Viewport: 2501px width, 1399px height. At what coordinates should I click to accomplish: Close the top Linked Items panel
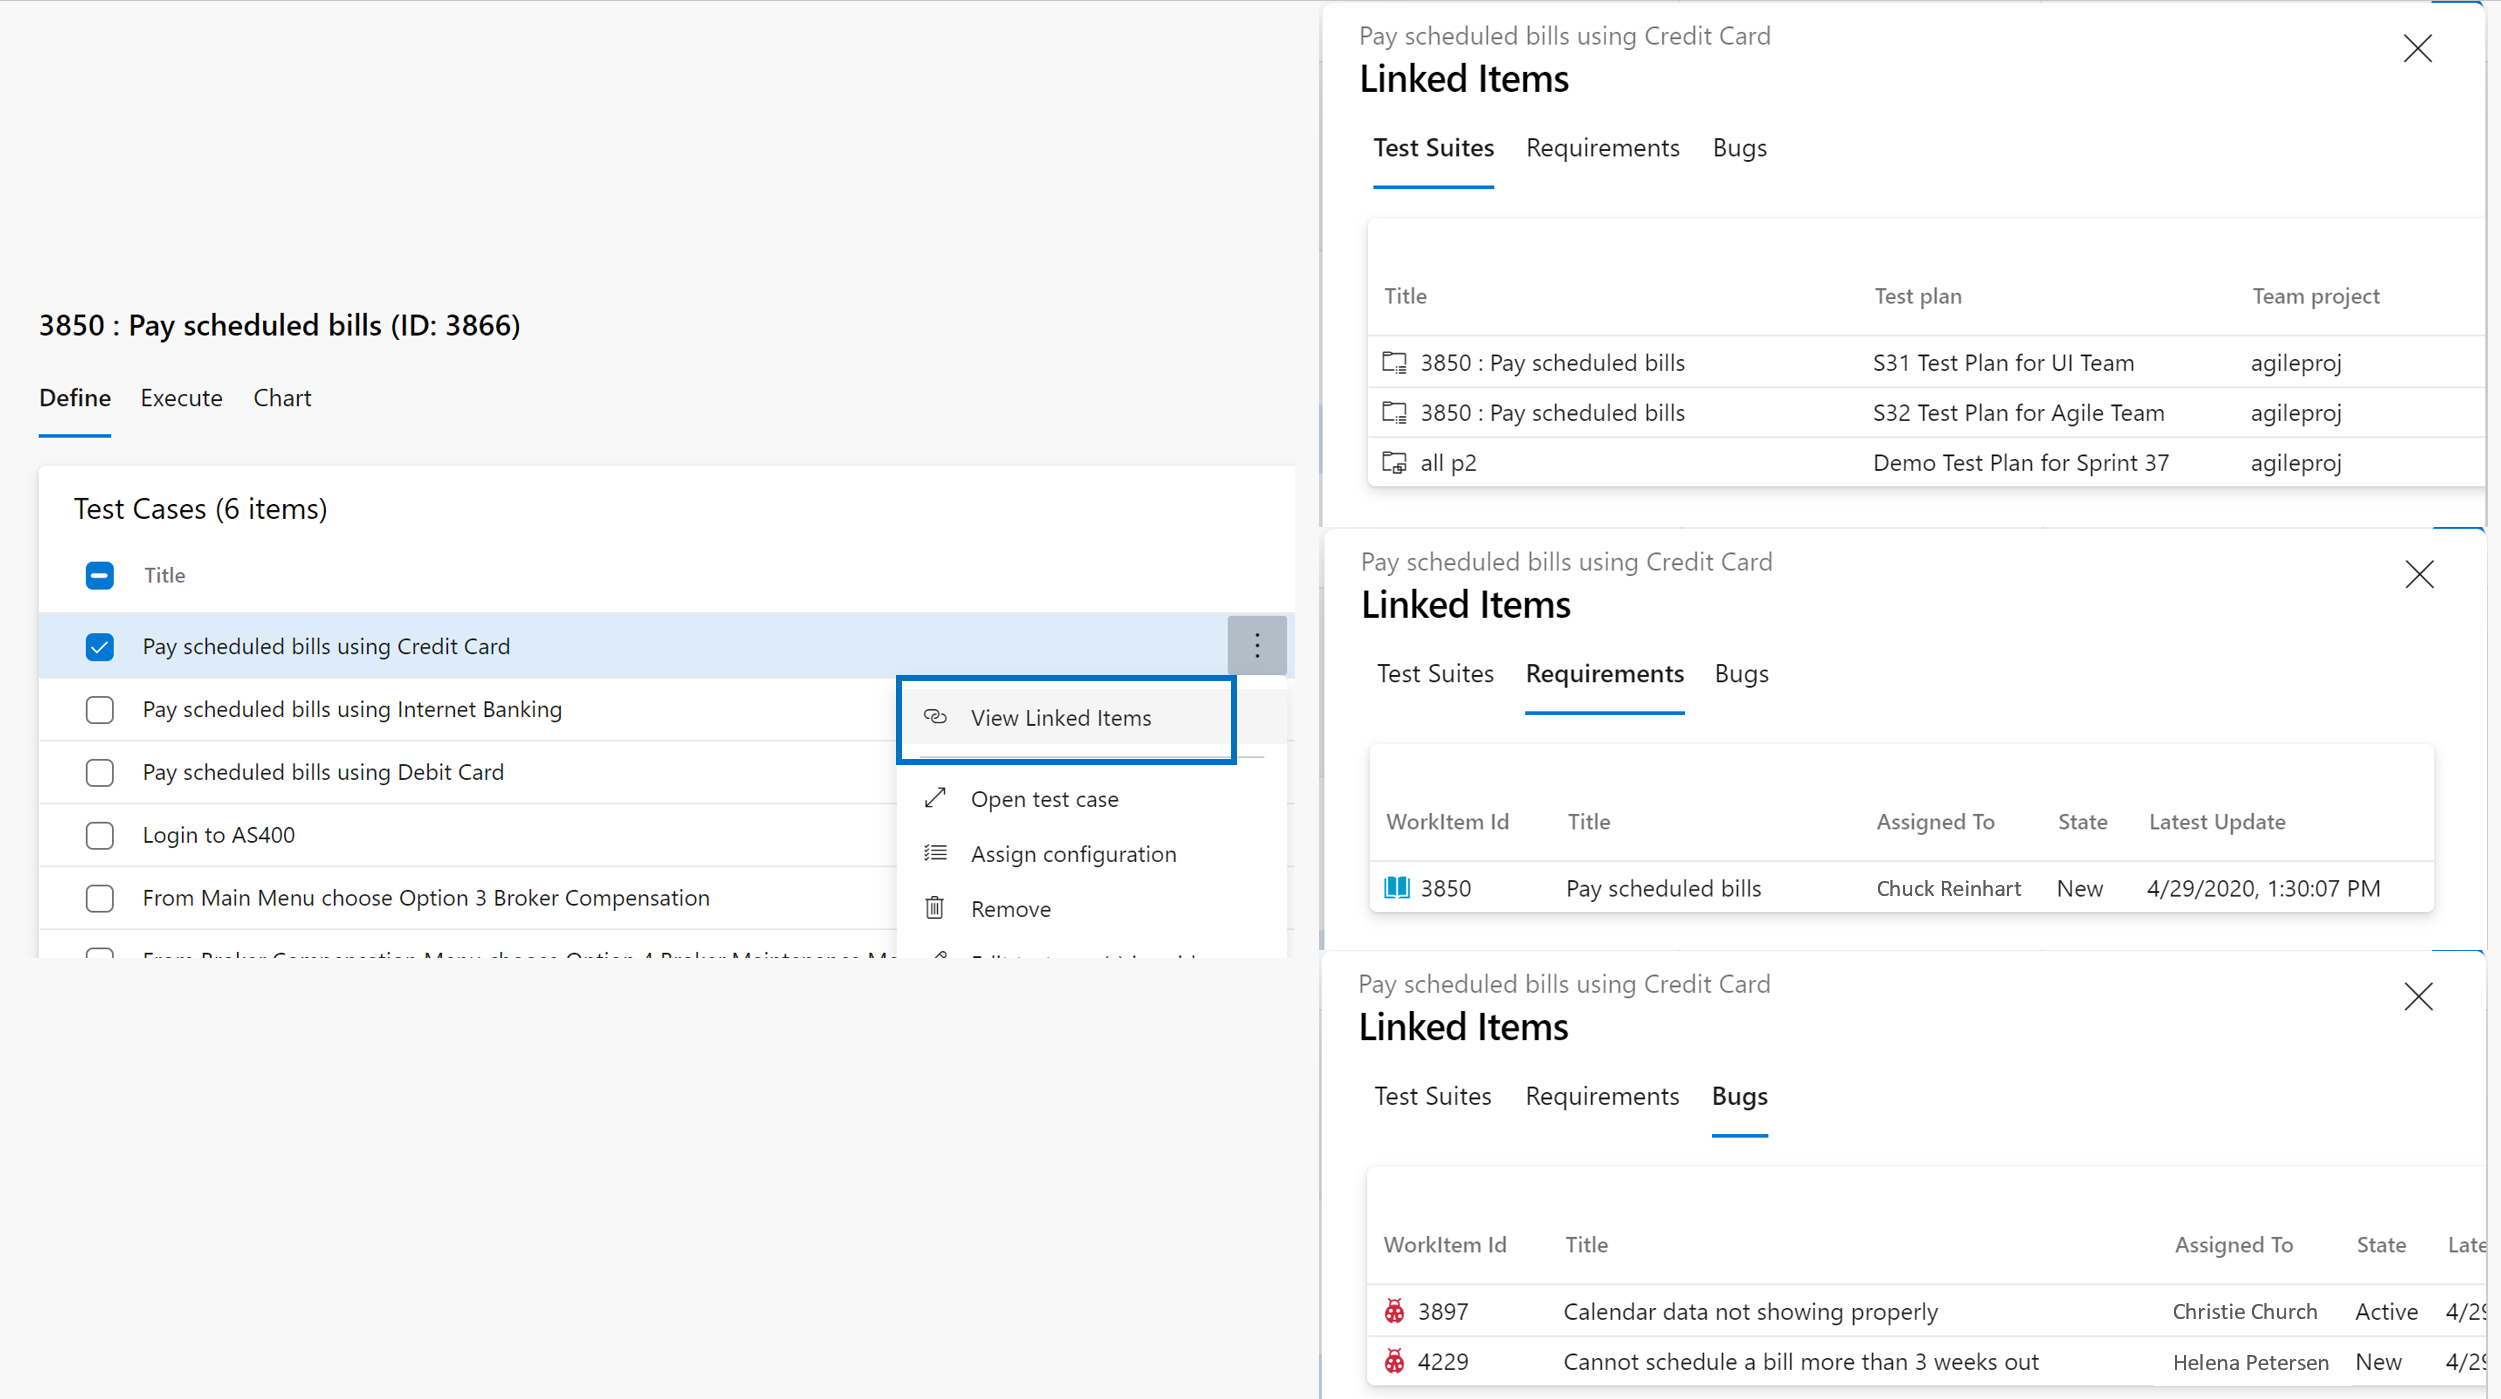coord(2417,46)
